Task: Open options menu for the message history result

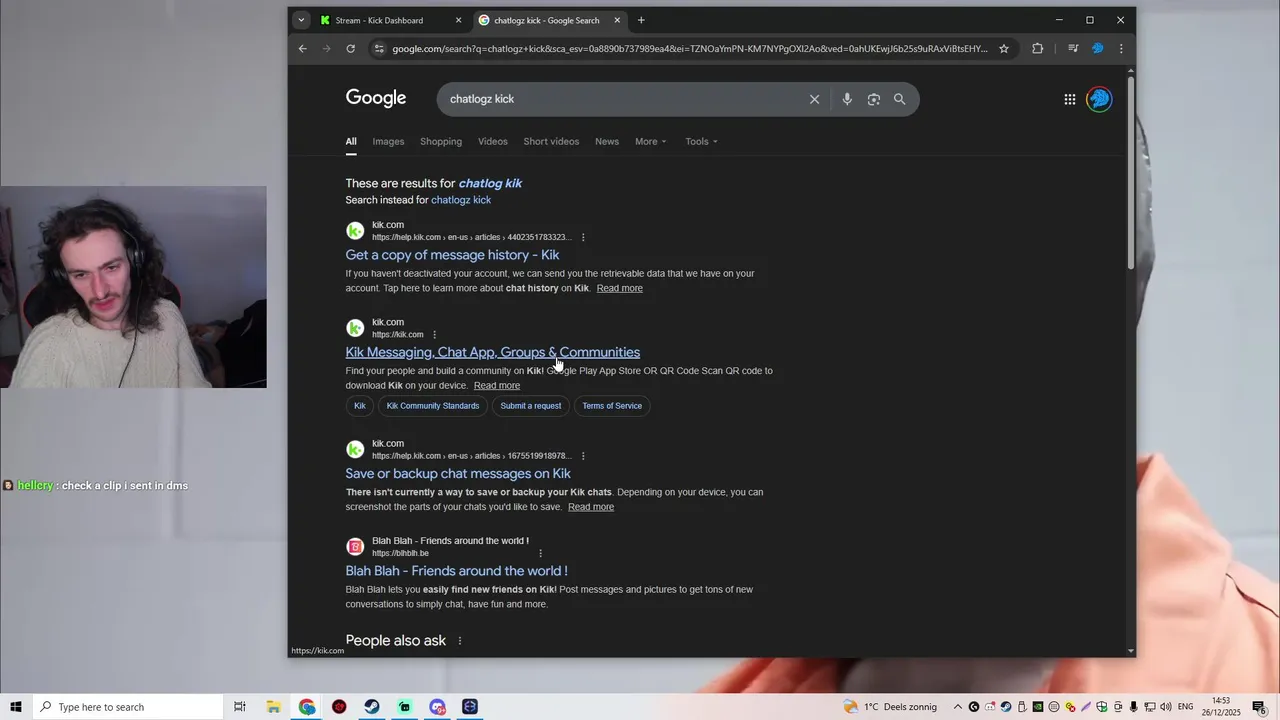Action: pyautogui.click(x=583, y=237)
